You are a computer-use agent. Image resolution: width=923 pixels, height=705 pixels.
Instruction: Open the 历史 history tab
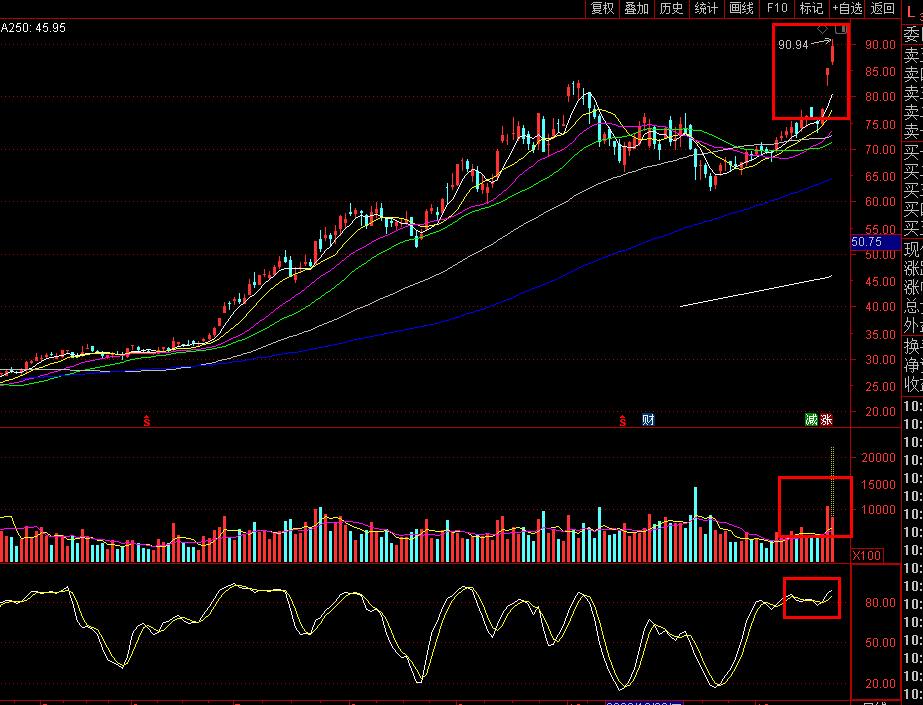[671, 9]
